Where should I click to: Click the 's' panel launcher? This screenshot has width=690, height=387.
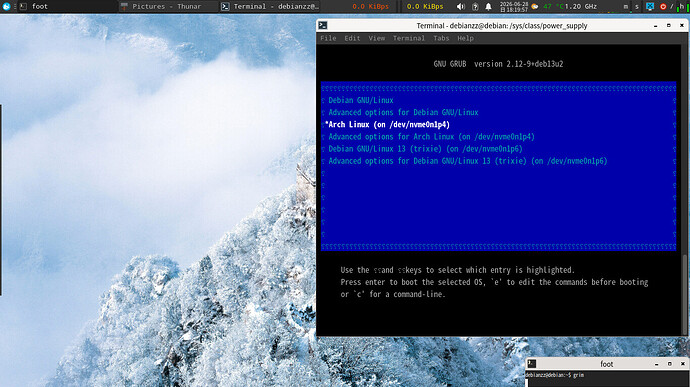tap(636, 6)
